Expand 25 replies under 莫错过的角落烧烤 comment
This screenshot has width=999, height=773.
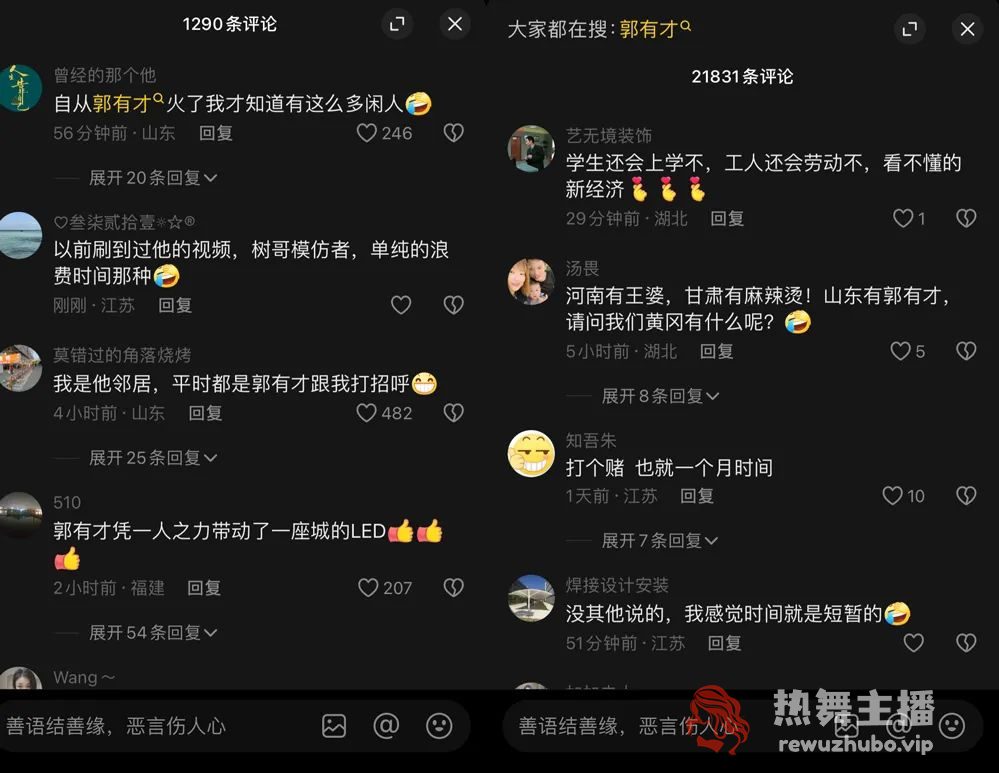tap(153, 458)
